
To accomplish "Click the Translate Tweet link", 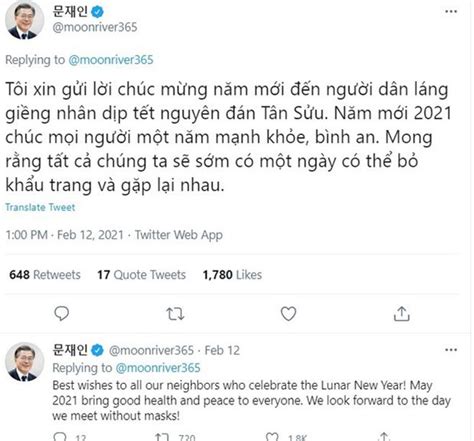I will 40,207.
